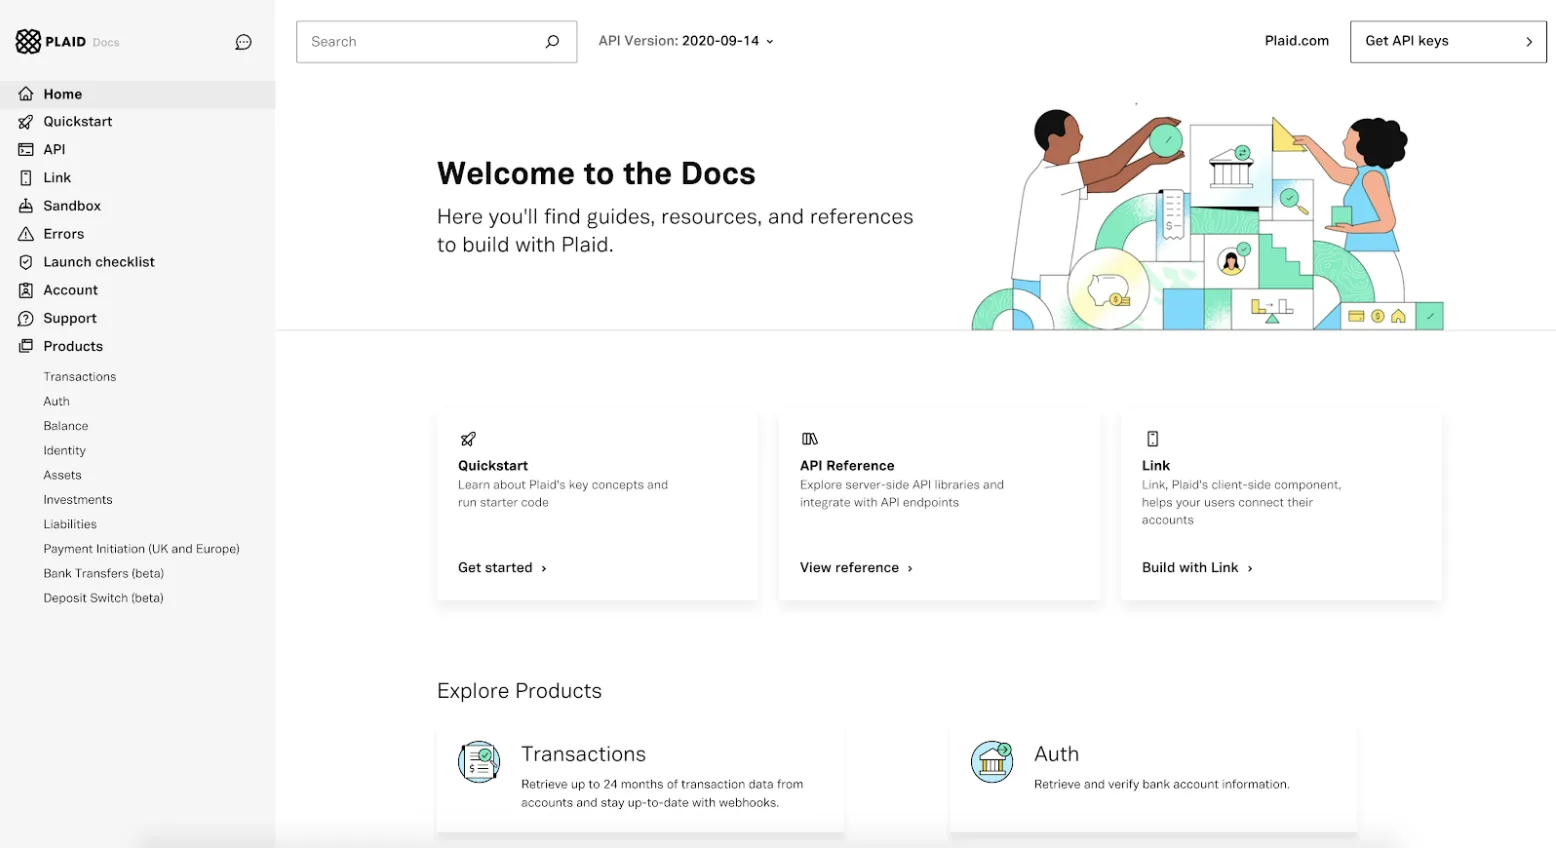Screen dimensions: 1556x848
Task: Click the Launch checklist shield icon
Action: (26, 262)
